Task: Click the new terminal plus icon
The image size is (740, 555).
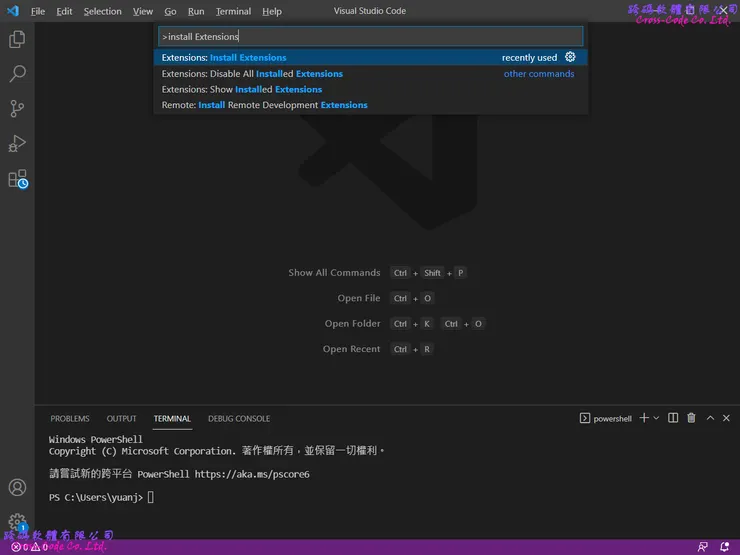Action: tap(644, 418)
